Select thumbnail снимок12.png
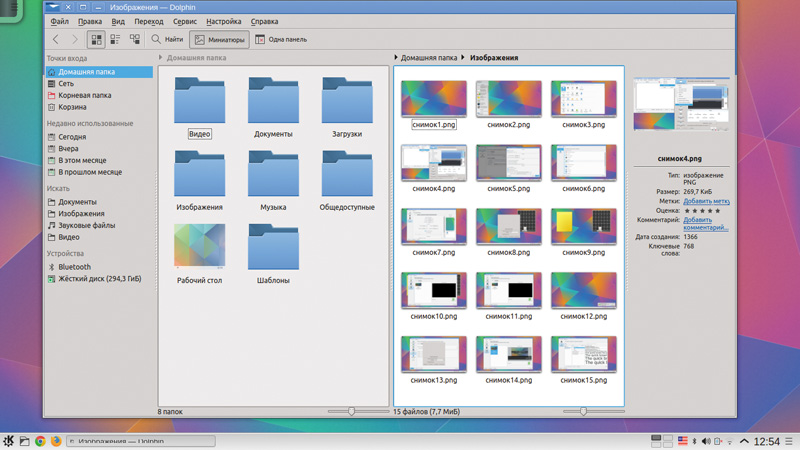Image resolution: width=800 pixels, height=450 pixels. pos(584,290)
